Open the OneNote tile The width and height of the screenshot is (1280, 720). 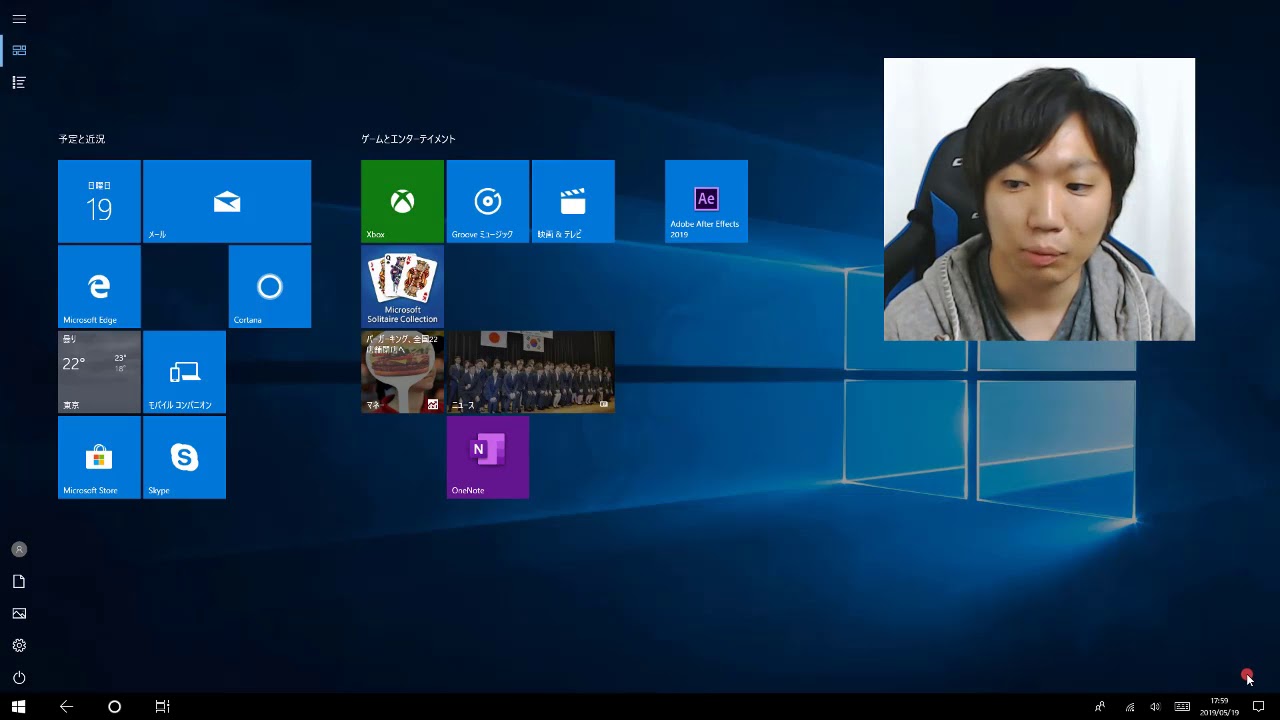click(x=487, y=457)
